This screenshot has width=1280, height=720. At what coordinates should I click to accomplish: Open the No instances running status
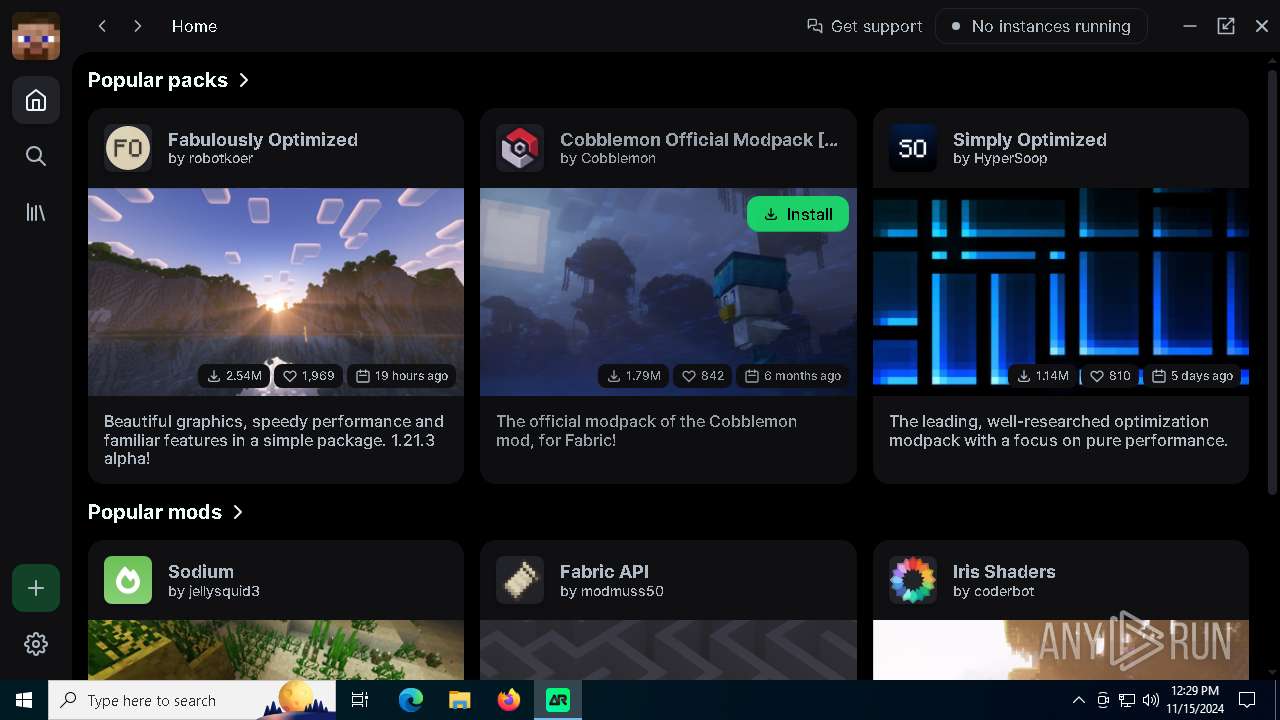[x=1041, y=26]
